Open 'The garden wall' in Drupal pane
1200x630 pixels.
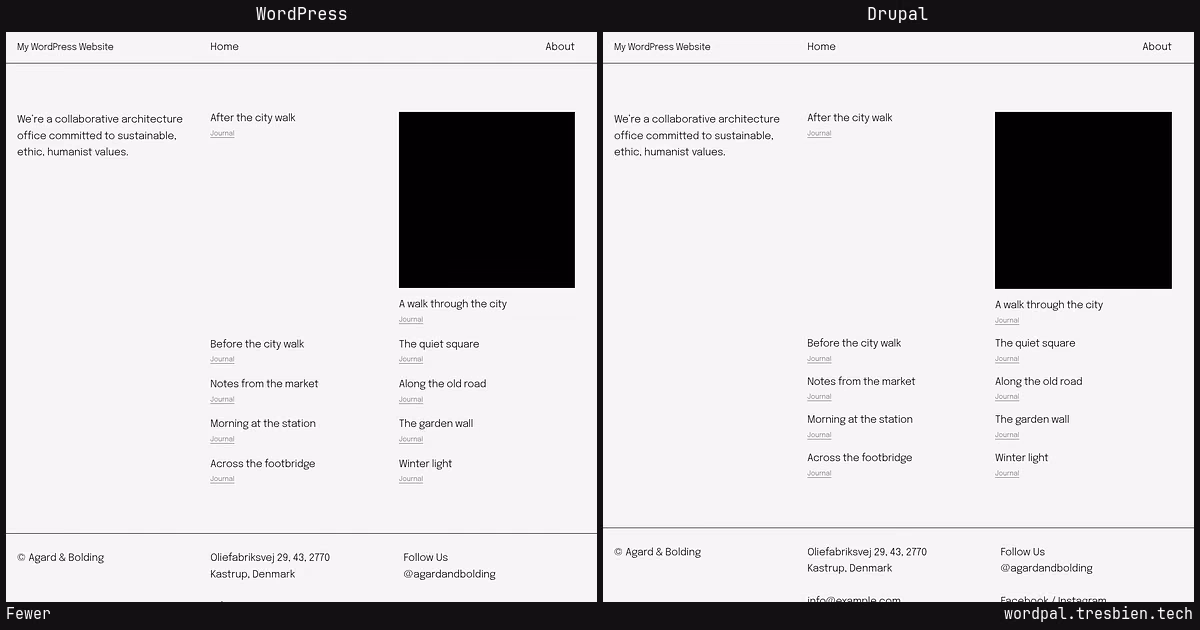coord(1032,419)
